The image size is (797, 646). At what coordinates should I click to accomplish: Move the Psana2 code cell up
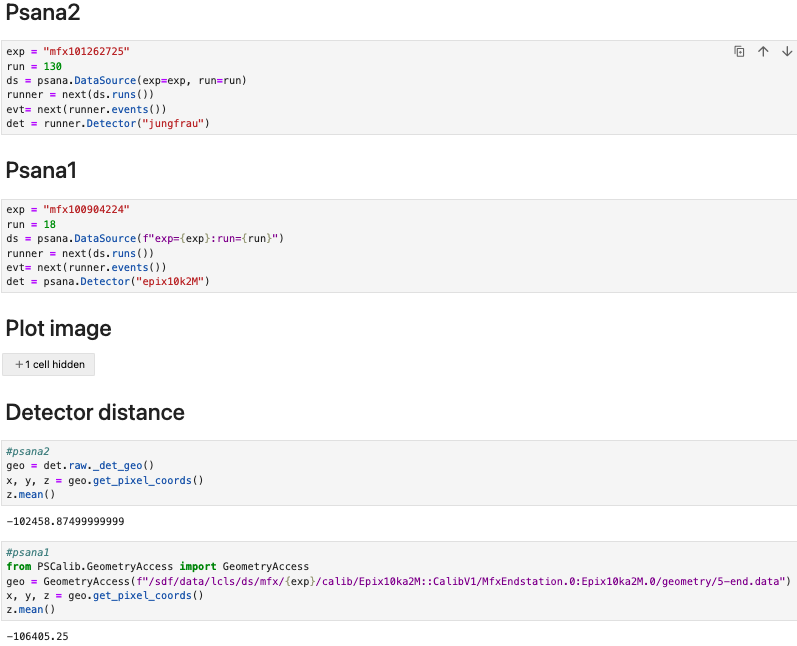pos(763,51)
